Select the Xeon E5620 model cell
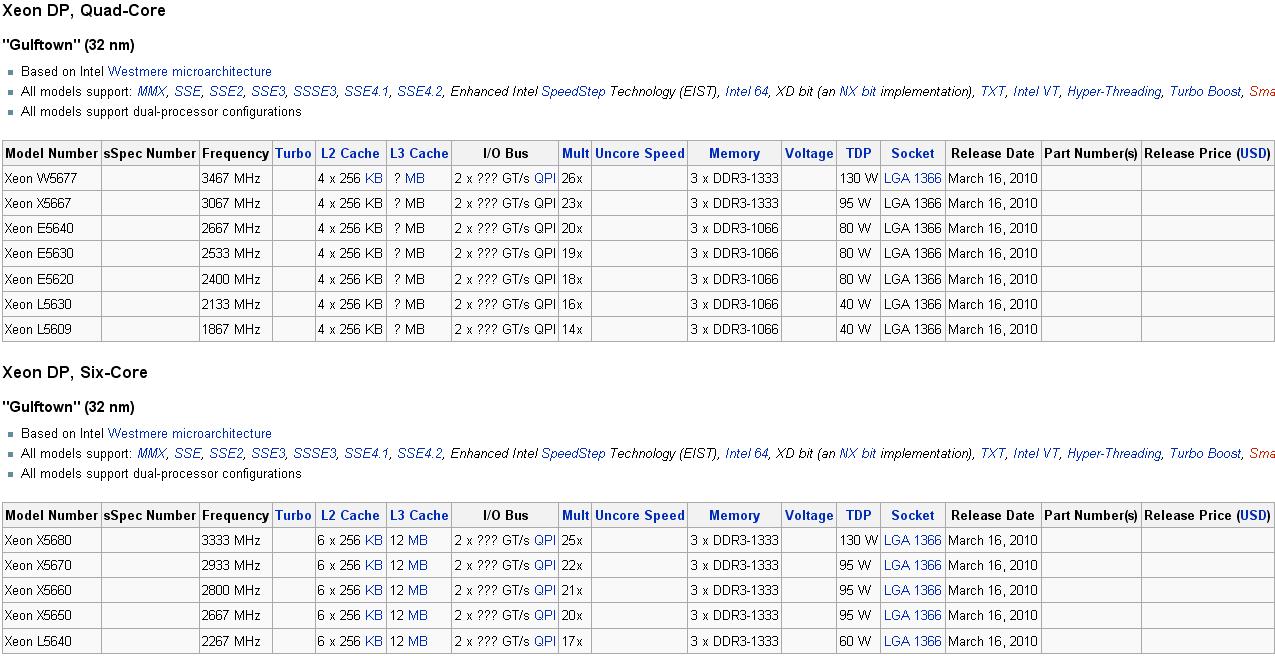Viewport: 1275px width, 656px height. [51, 280]
